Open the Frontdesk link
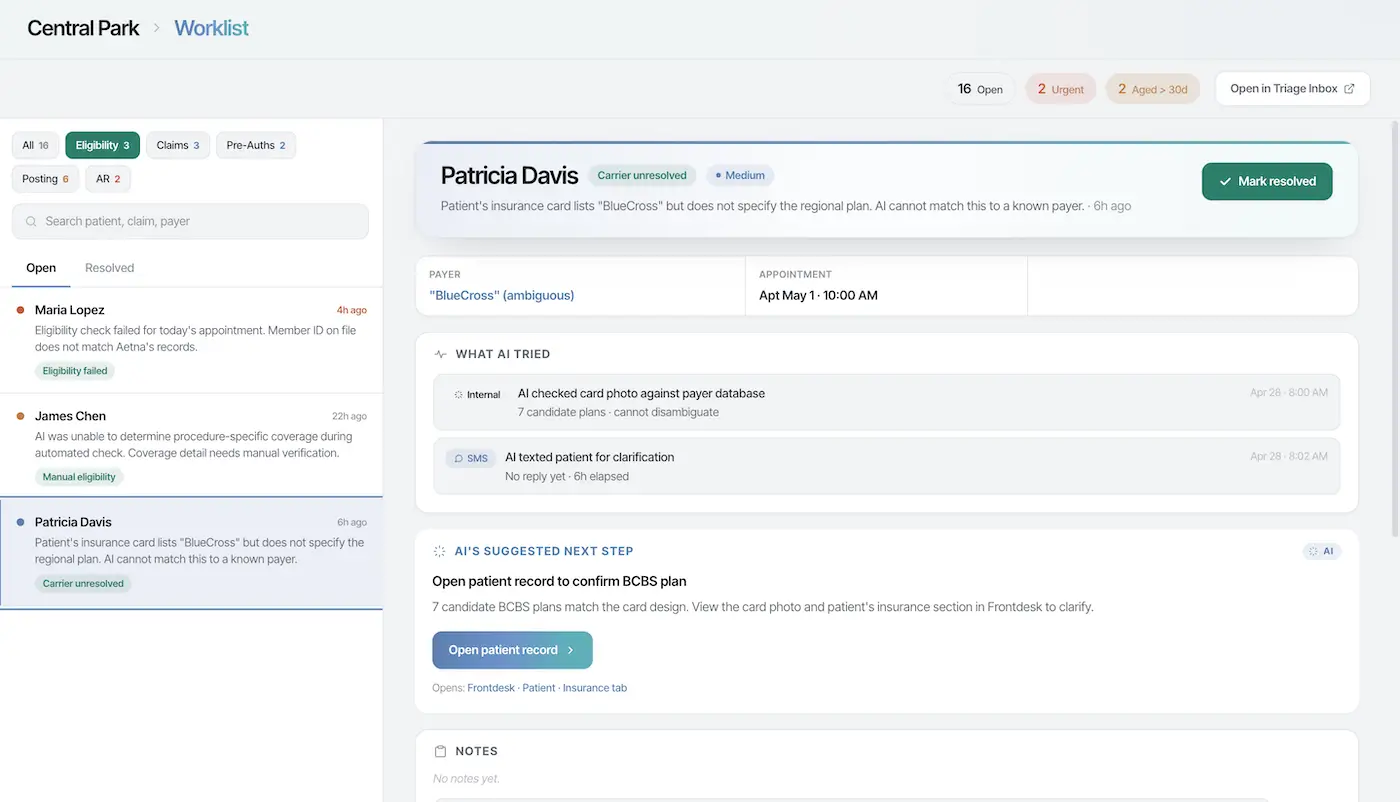This screenshot has height=802, width=1400. coord(491,688)
